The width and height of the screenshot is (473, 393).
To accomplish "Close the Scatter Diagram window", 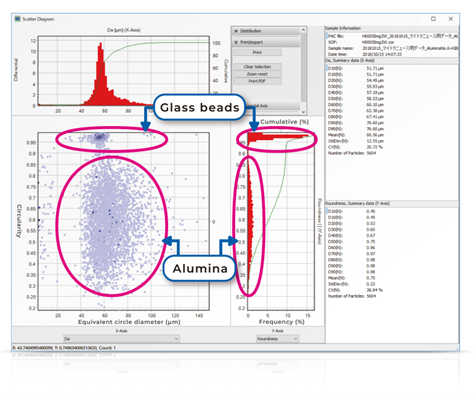I will [451, 19].
